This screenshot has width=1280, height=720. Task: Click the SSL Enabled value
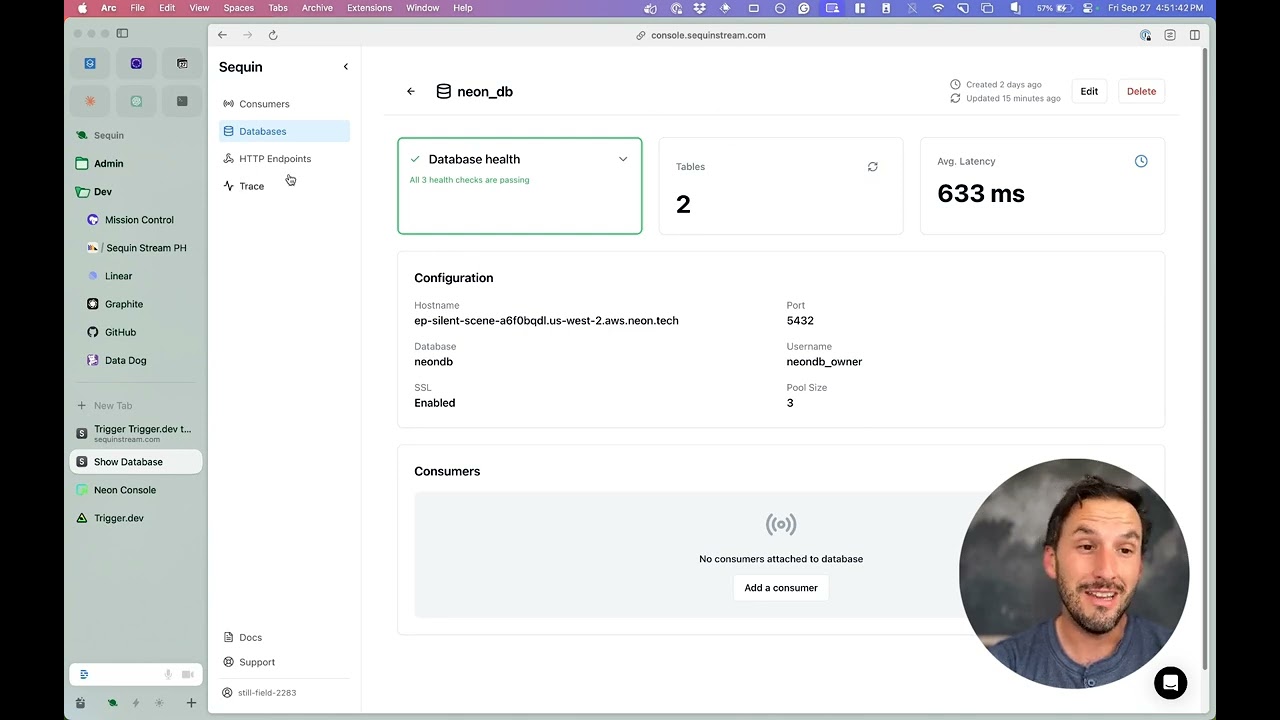click(434, 403)
